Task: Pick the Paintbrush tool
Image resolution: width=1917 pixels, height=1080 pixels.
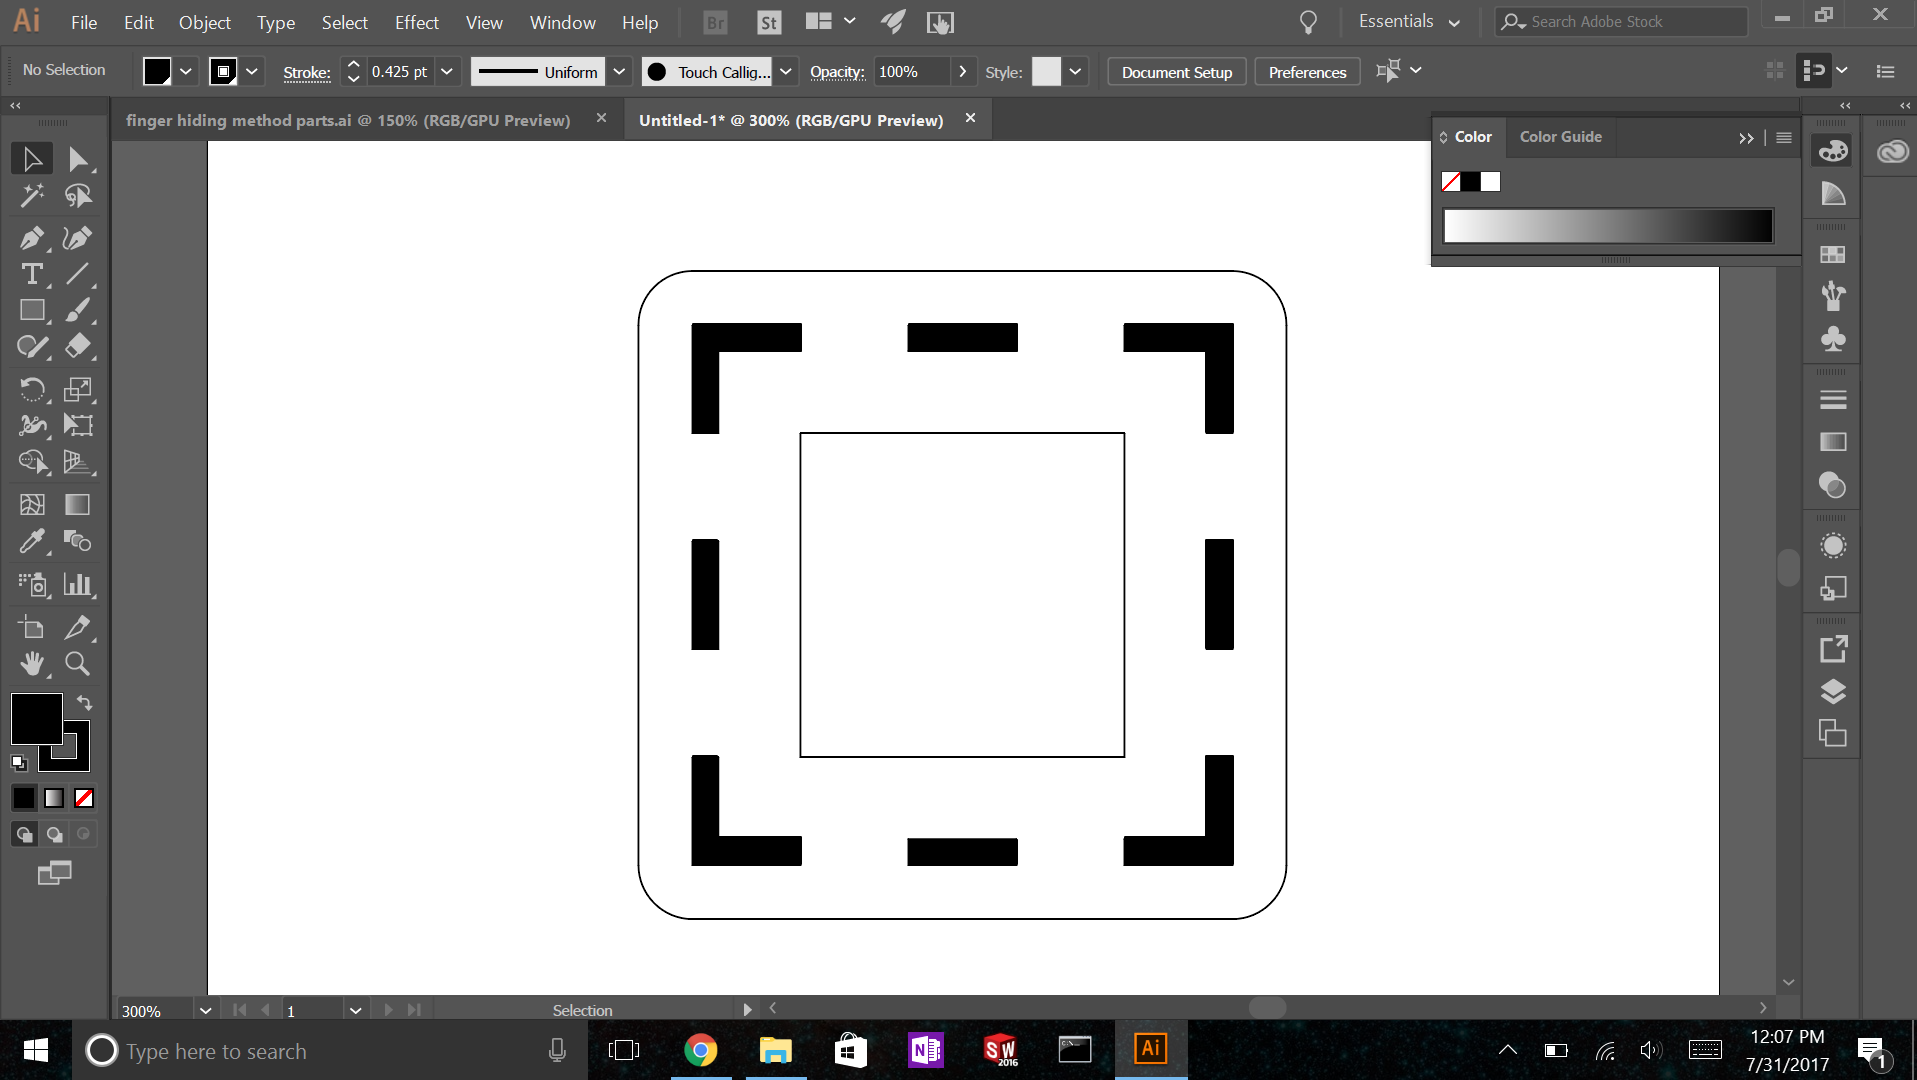Action: coord(77,310)
